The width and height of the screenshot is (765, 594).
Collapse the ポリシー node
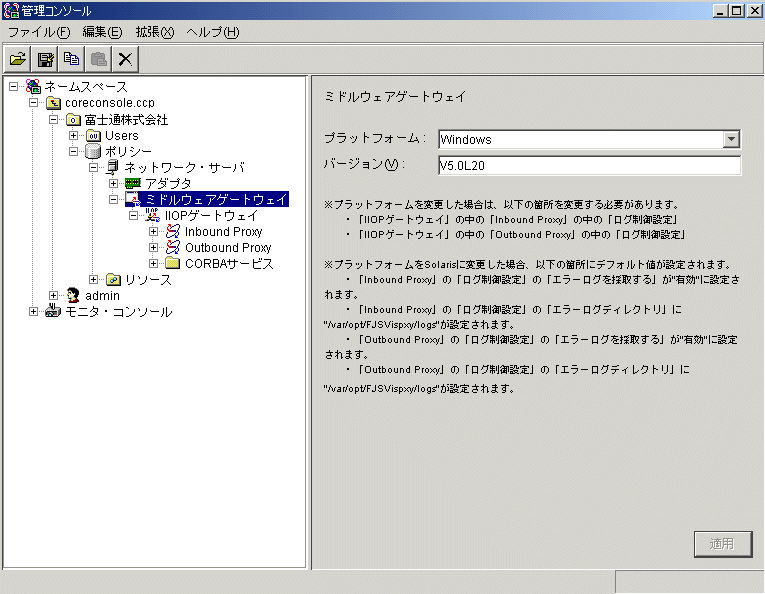click(x=74, y=151)
